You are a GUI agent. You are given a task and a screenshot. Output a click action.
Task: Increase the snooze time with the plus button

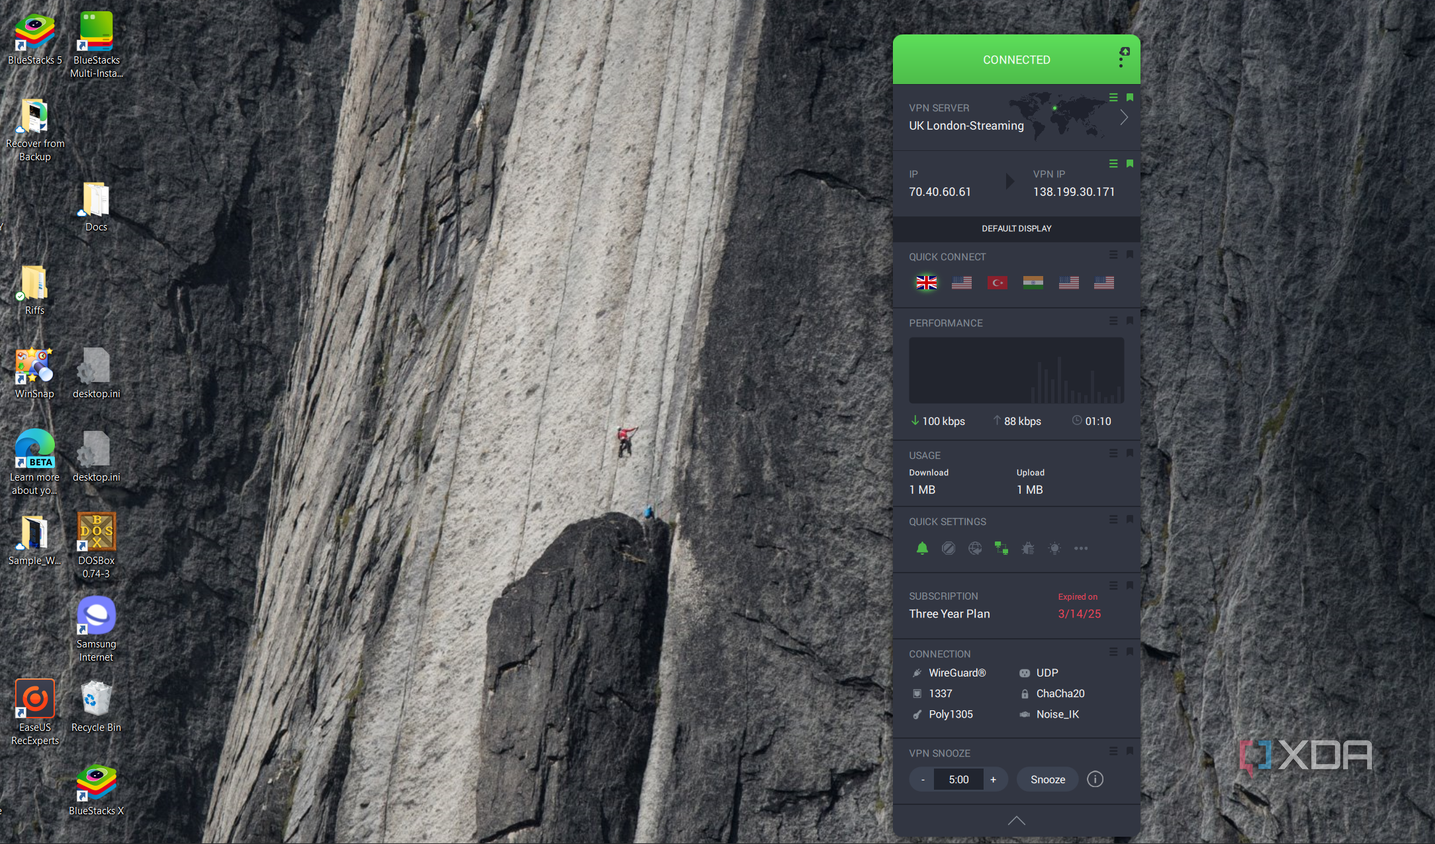pos(994,780)
